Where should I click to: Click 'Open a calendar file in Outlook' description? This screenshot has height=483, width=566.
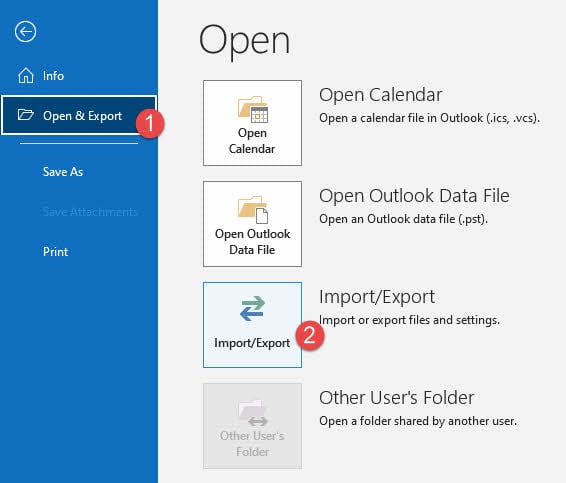click(x=429, y=118)
